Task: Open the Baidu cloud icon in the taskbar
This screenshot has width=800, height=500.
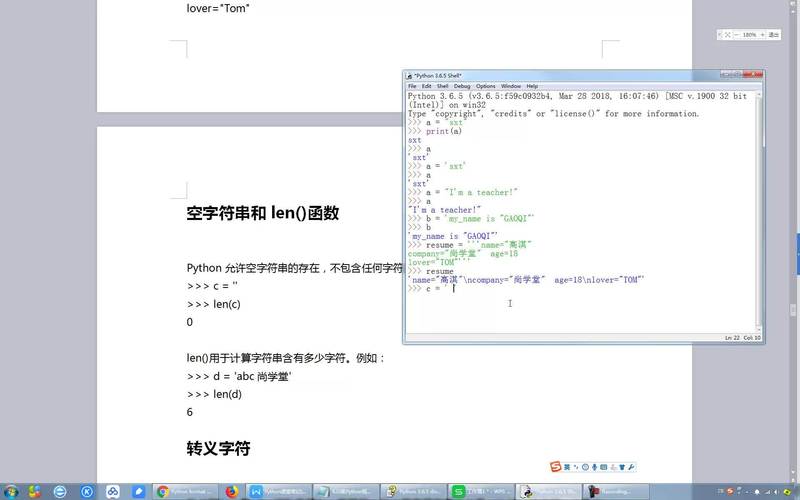Action: tap(113, 492)
